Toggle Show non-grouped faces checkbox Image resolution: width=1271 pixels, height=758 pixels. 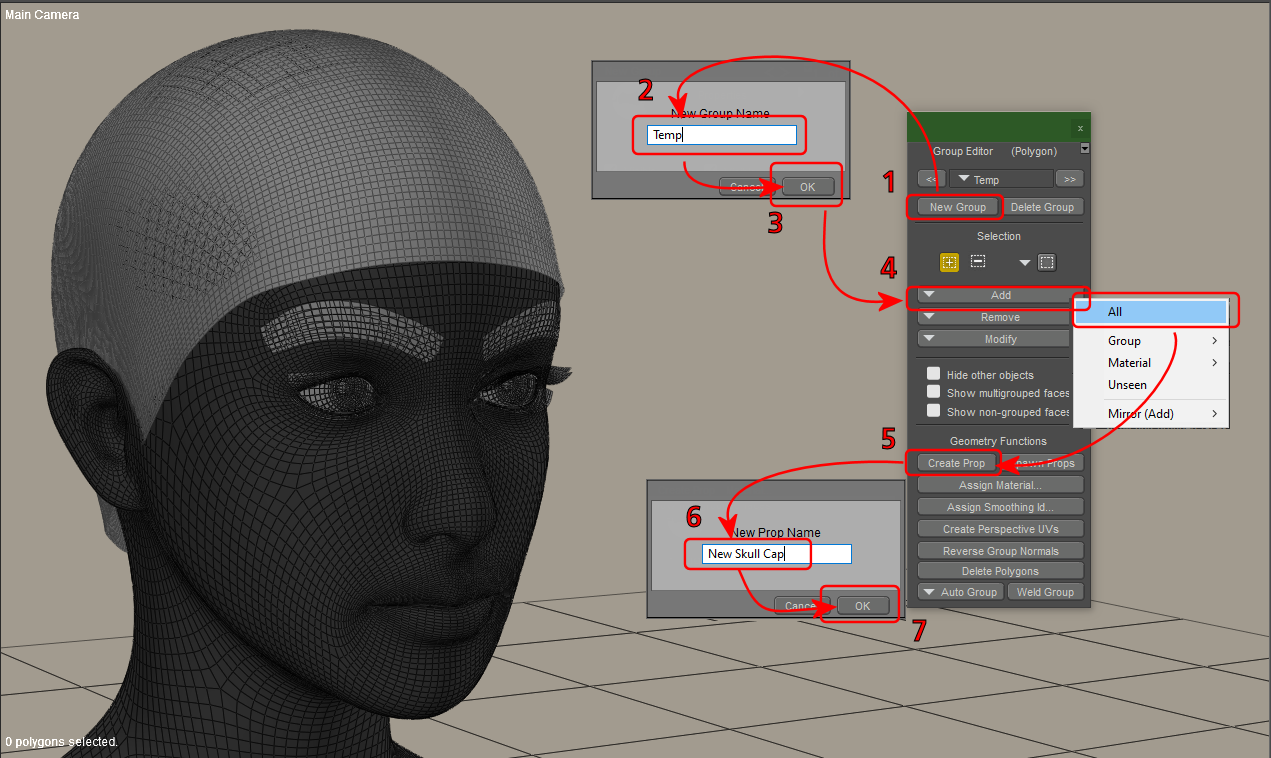933,411
